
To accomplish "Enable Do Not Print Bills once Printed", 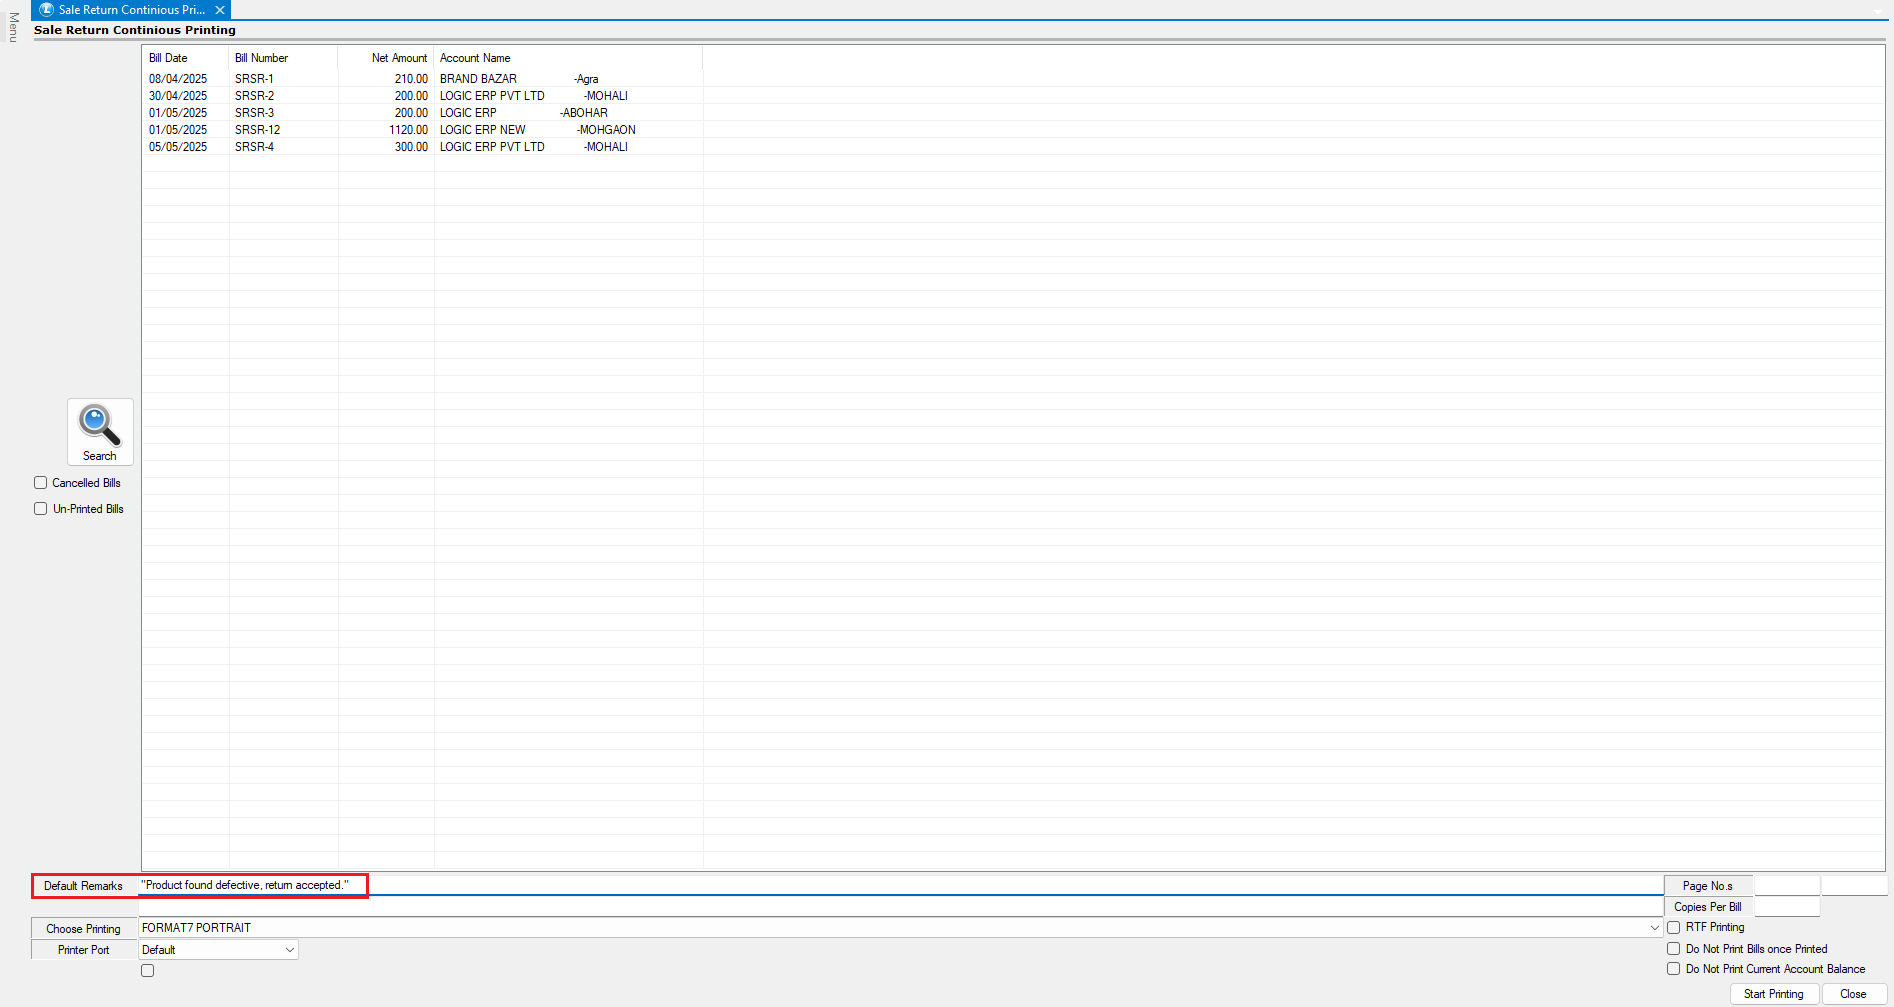I will point(1673,949).
